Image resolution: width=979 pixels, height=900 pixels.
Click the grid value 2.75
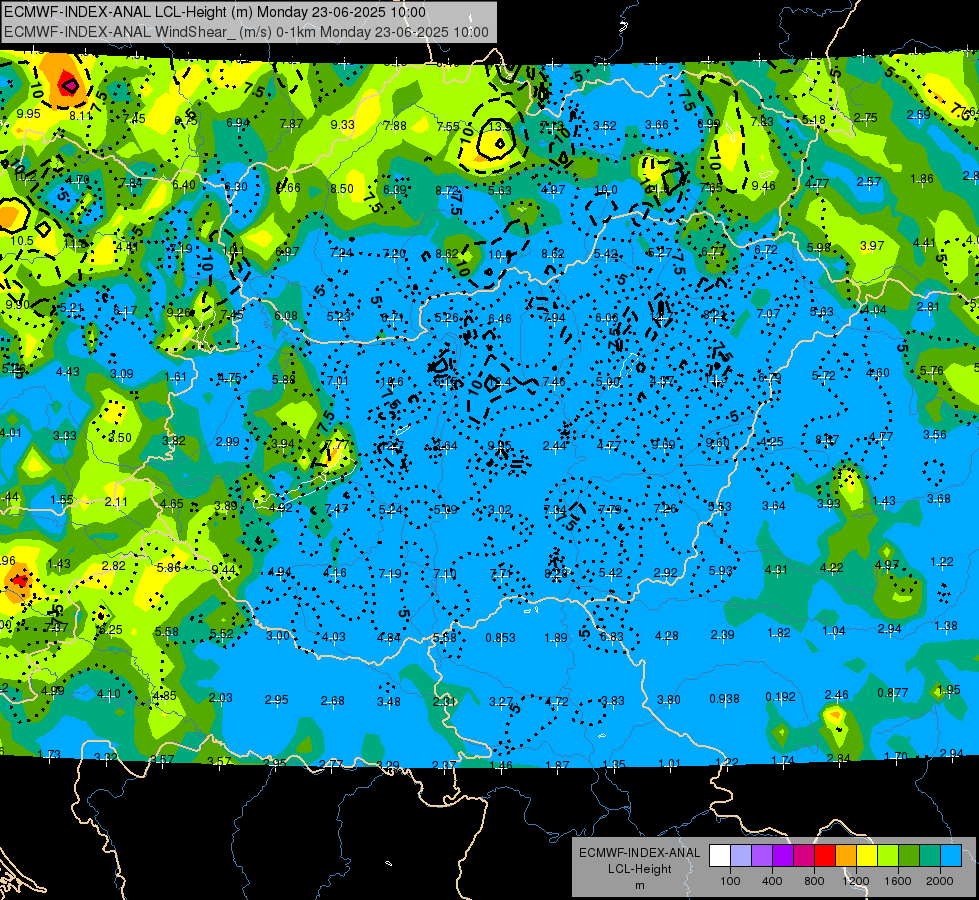coord(865,117)
